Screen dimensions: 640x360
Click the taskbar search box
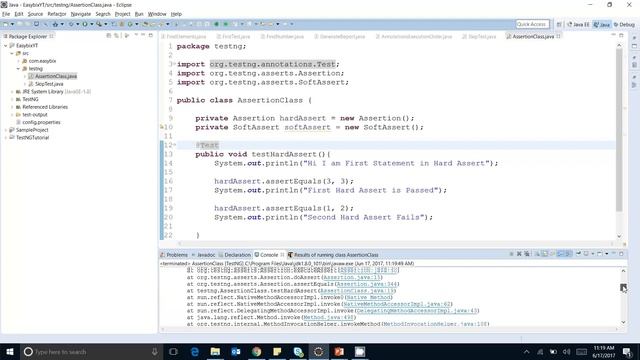[x=91, y=351]
